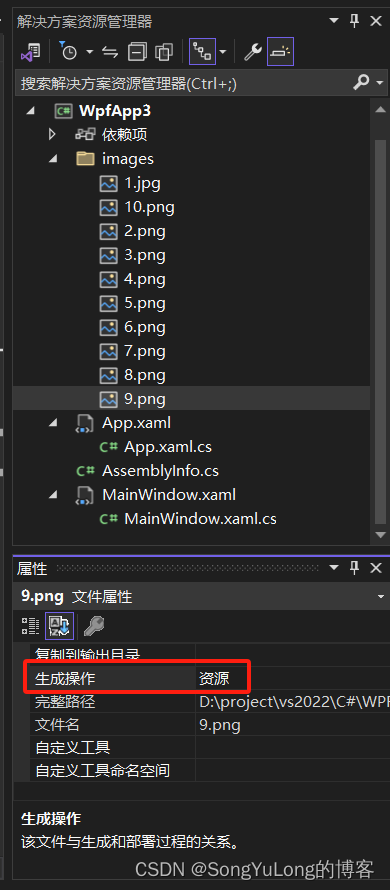Select the images folder
Viewport: 390px width, 890px height.
point(128,159)
